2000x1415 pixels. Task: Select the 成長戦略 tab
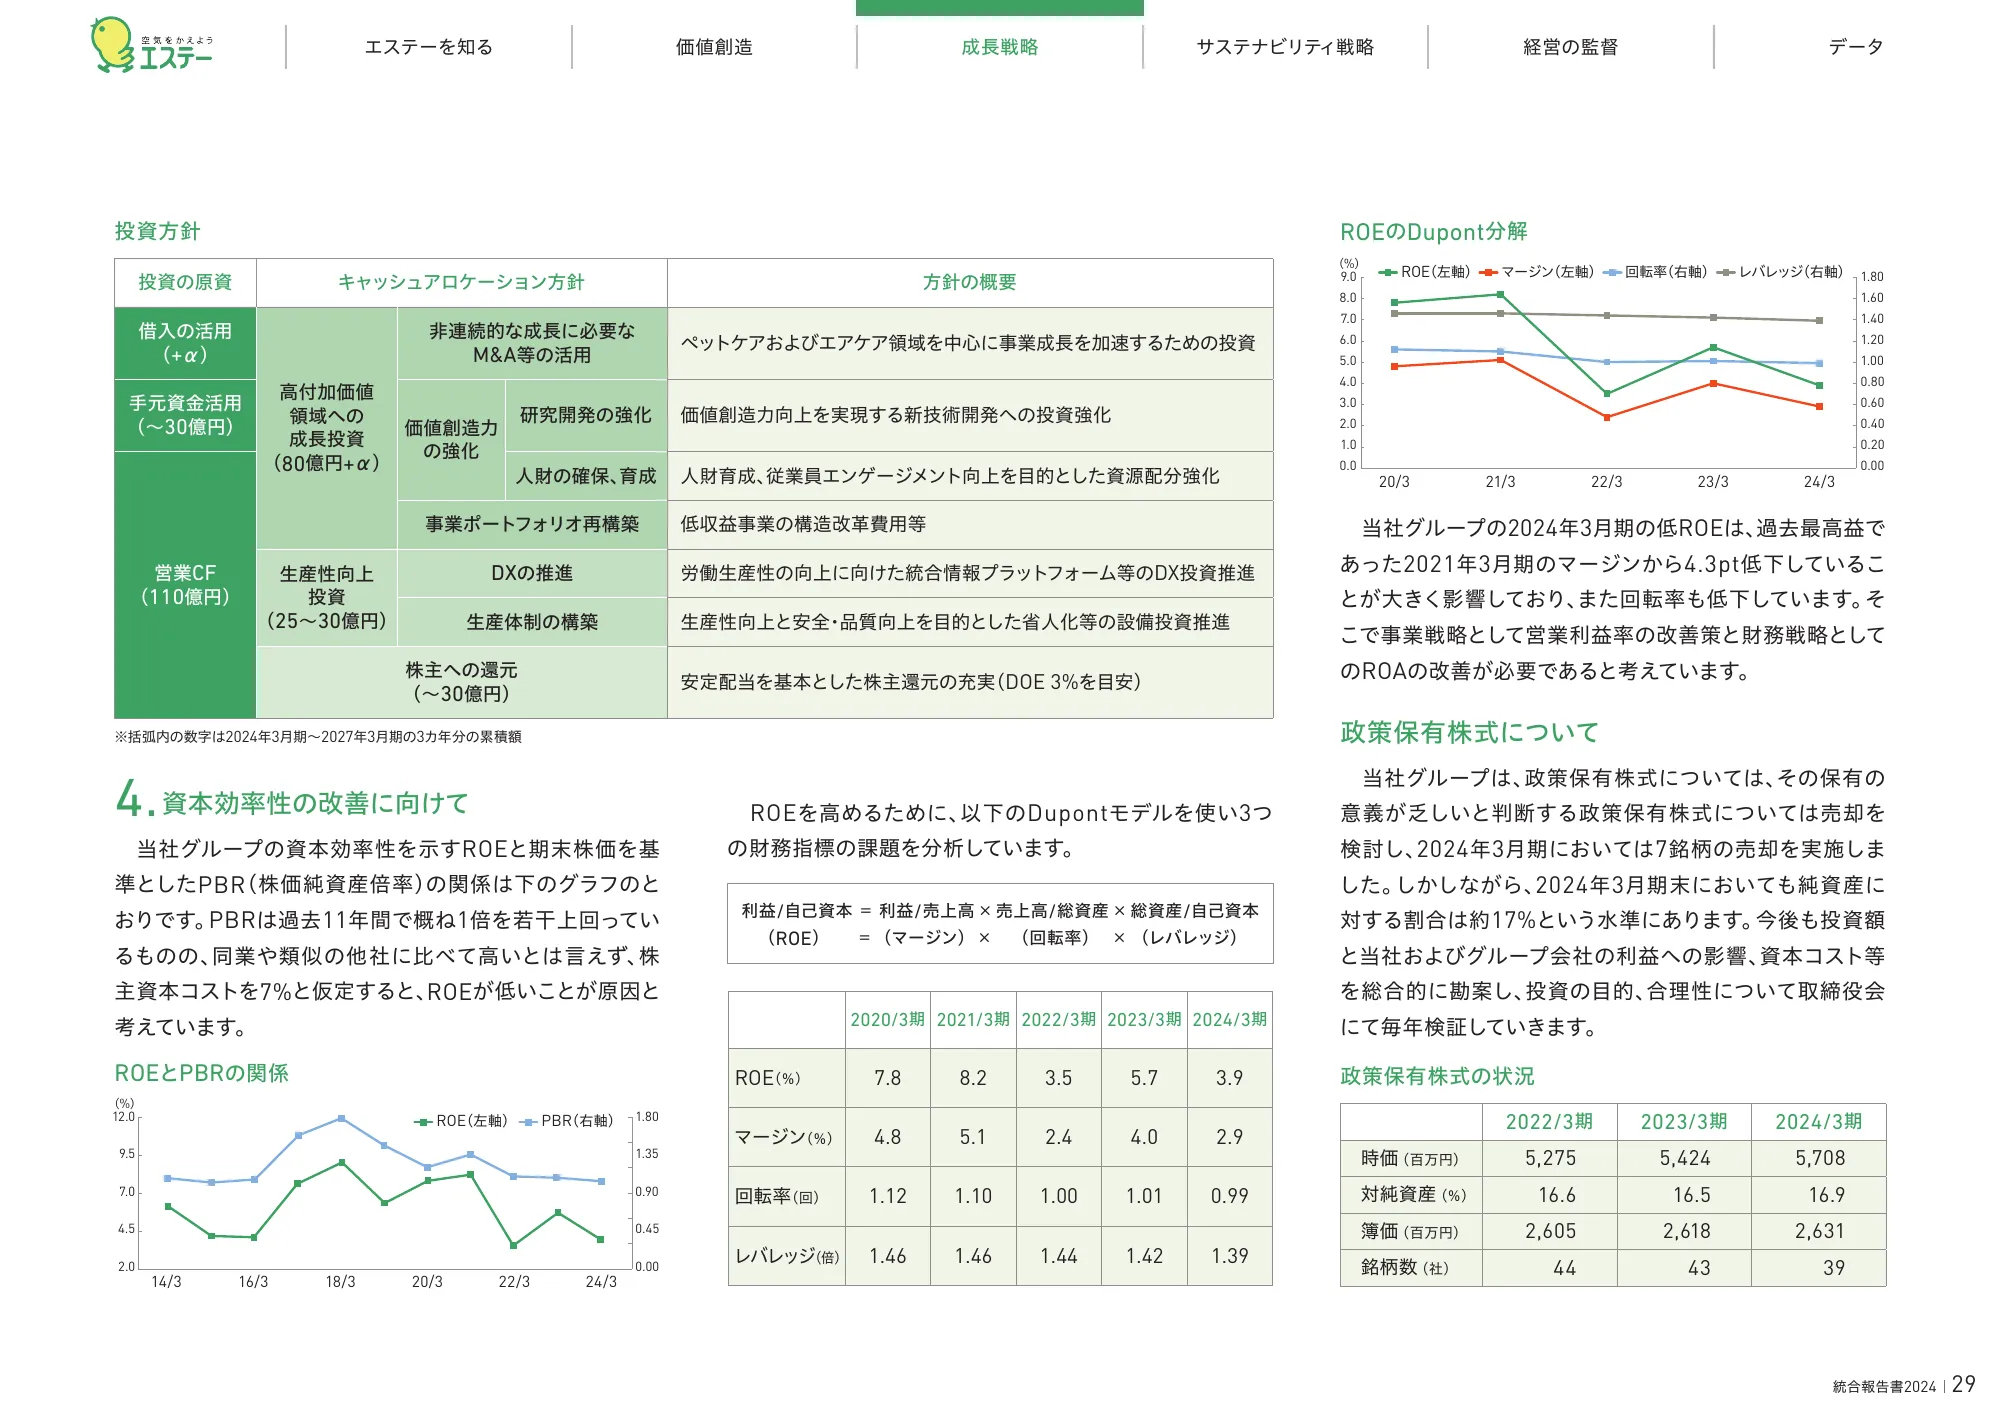coord(1000,47)
